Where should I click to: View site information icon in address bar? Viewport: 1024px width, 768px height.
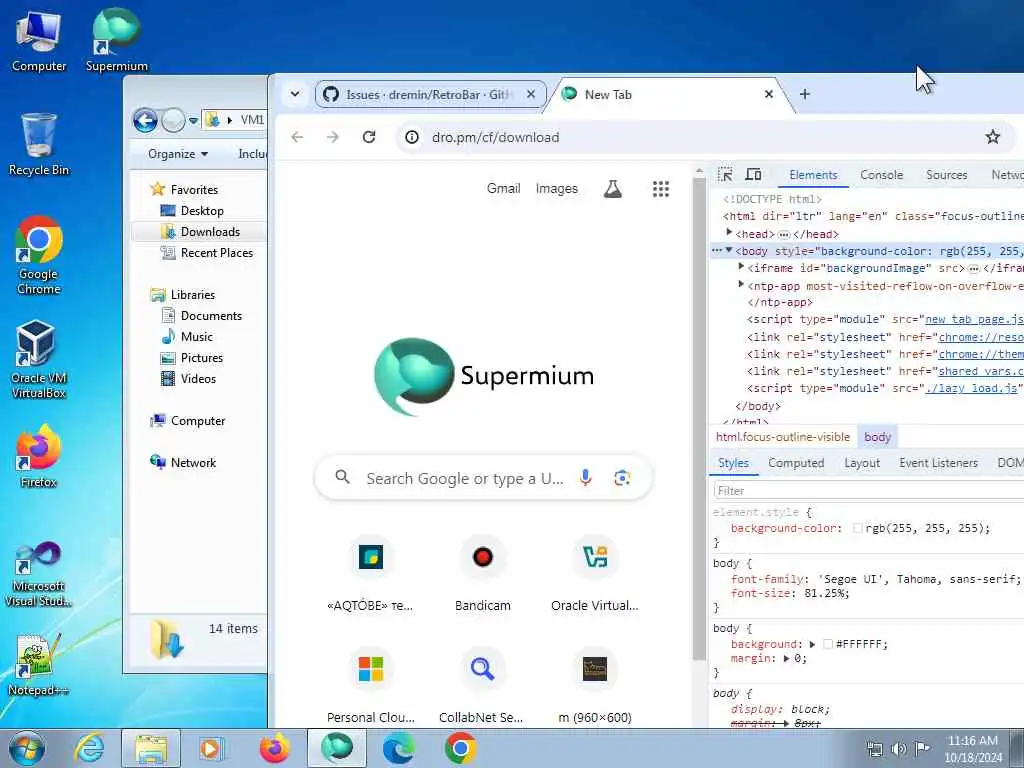click(x=412, y=136)
